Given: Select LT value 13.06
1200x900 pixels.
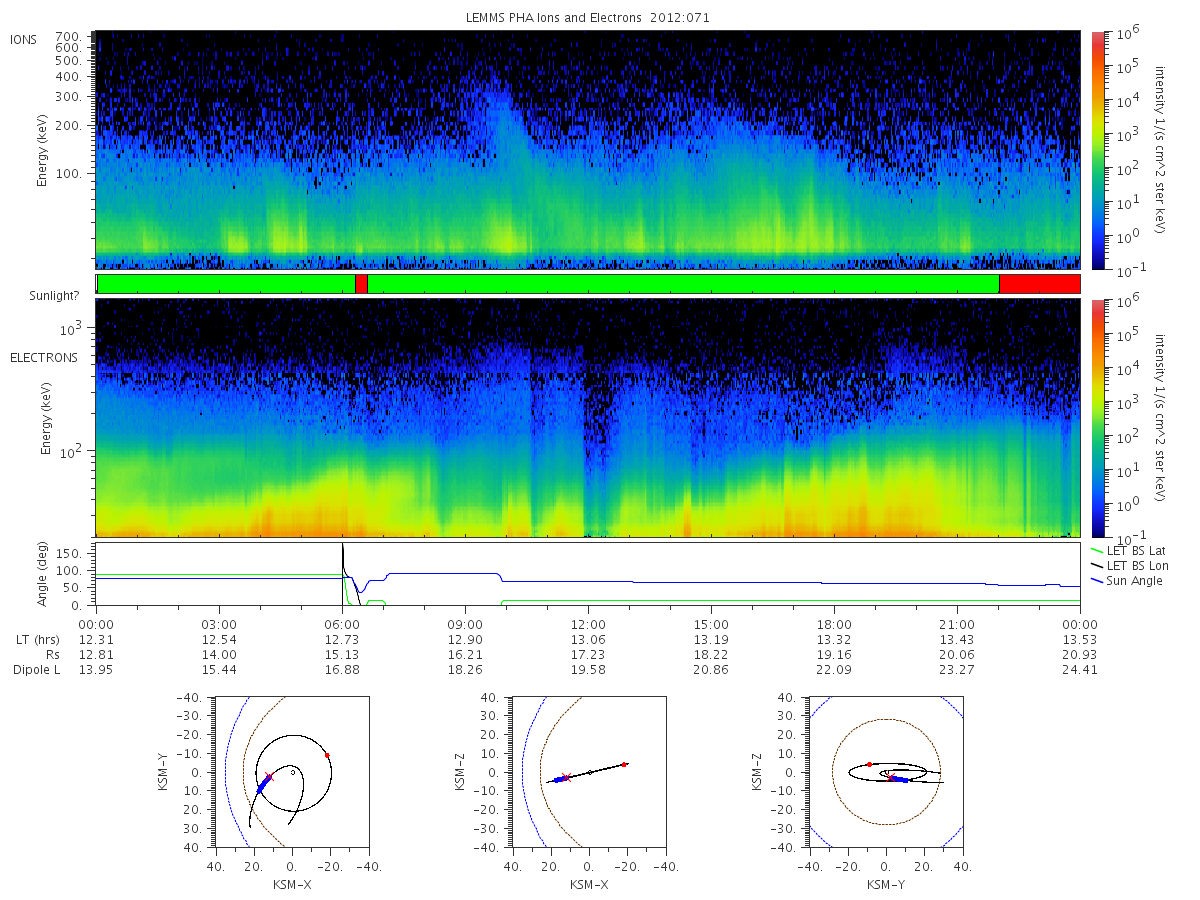Looking at the screenshot, I should (x=588, y=639).
